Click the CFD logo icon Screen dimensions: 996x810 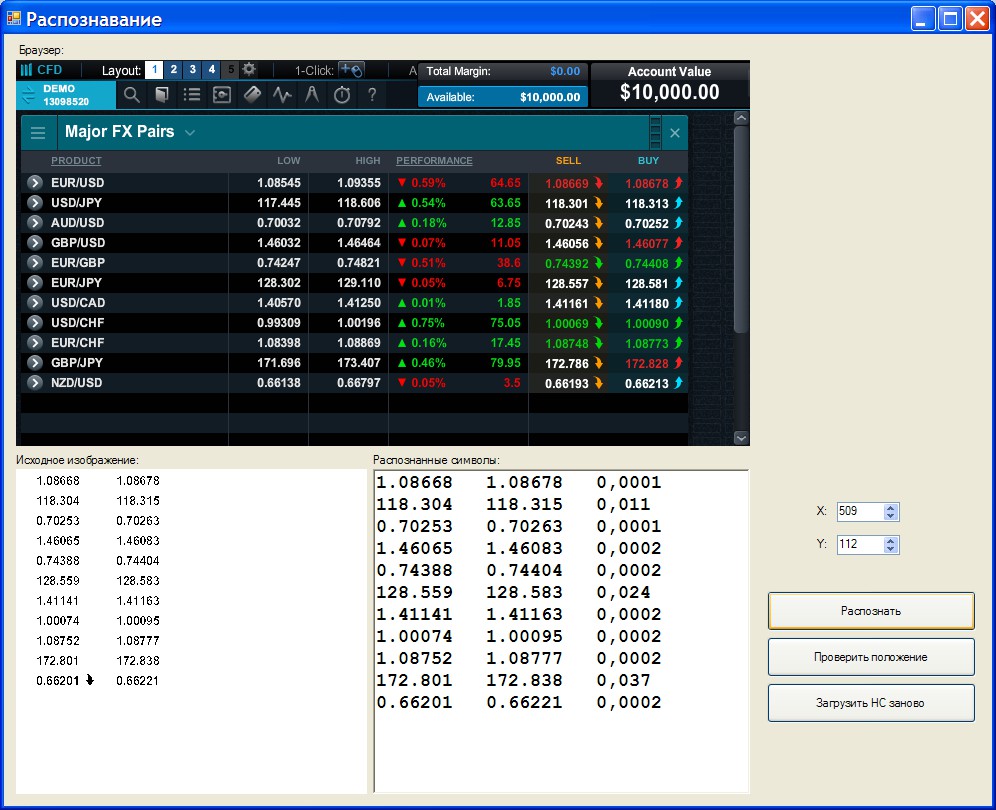pos(26,70)
